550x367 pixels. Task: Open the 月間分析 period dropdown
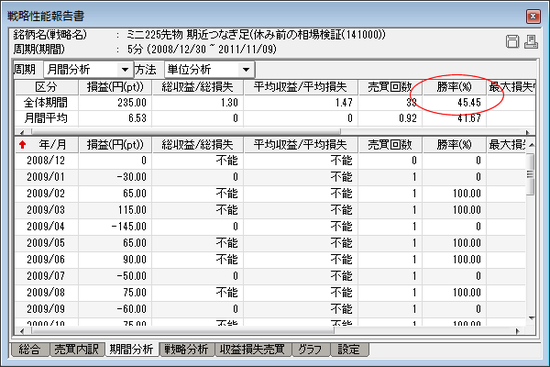tap(125, 69)
